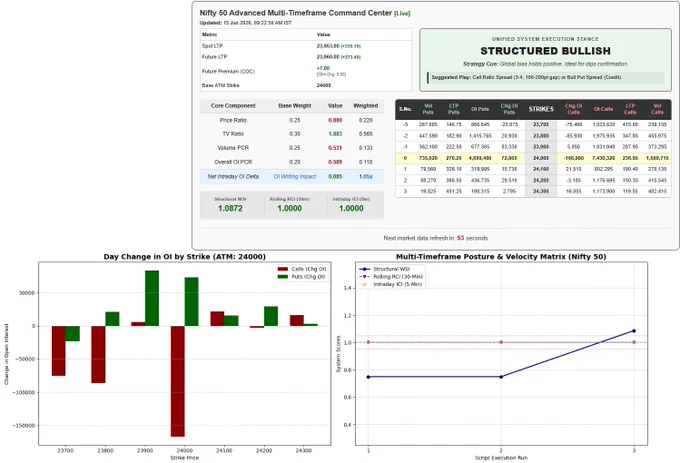Click the Posture & Velocity Matrix chart title
The width and height of the screenshot is (680, 463).
coord(501,257)
